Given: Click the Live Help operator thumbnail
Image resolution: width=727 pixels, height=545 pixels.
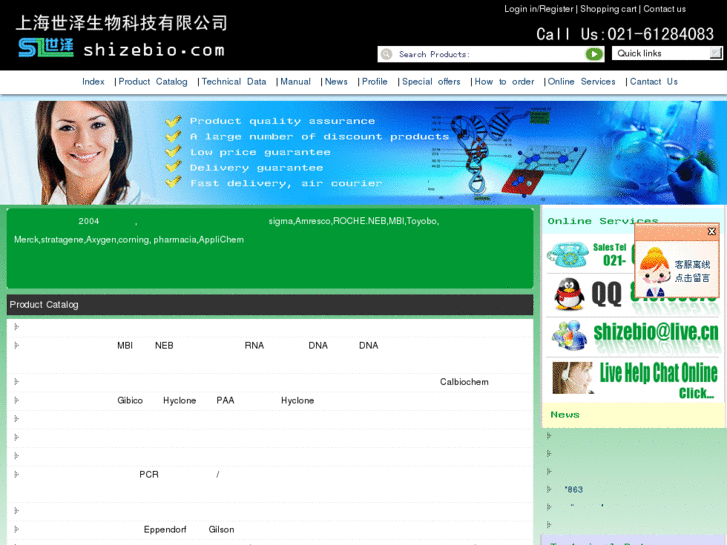Looking at the screenshot, I should tap(573, 378).
